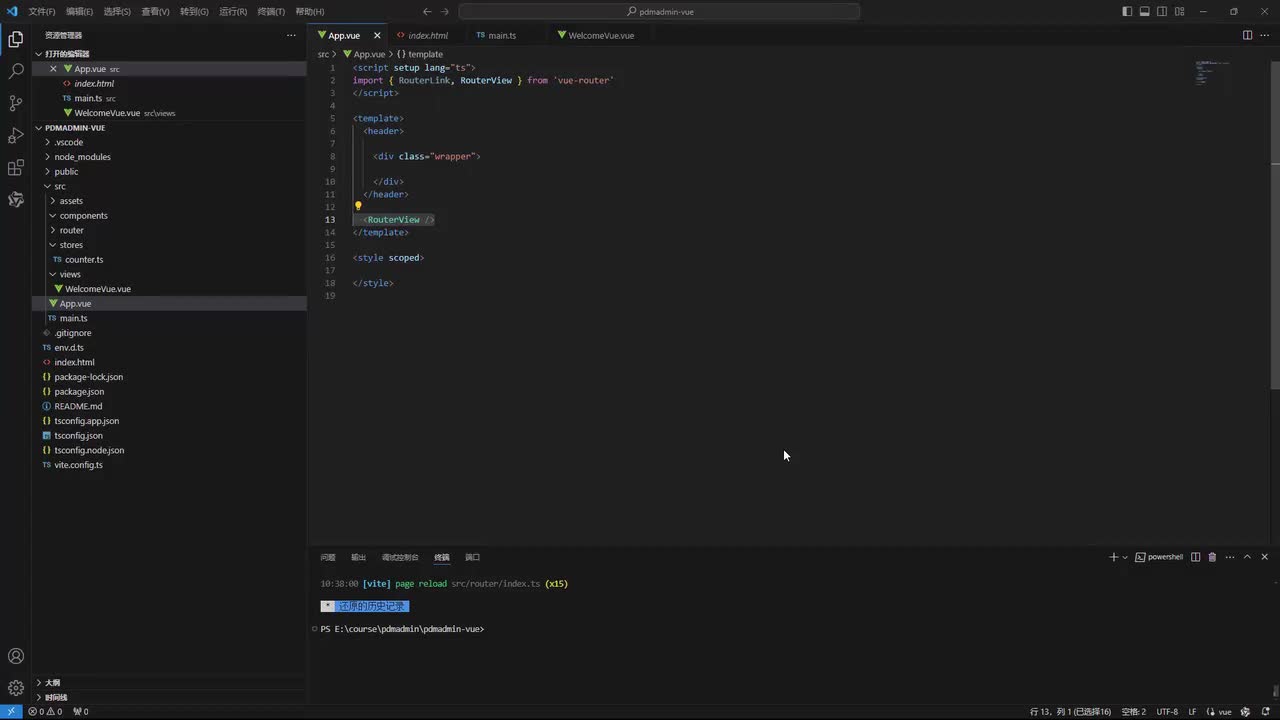The width and height of the screenshot is (1280, 720).
Task: Open editor more actions ellipsis
Action: tap(1264, 35)
